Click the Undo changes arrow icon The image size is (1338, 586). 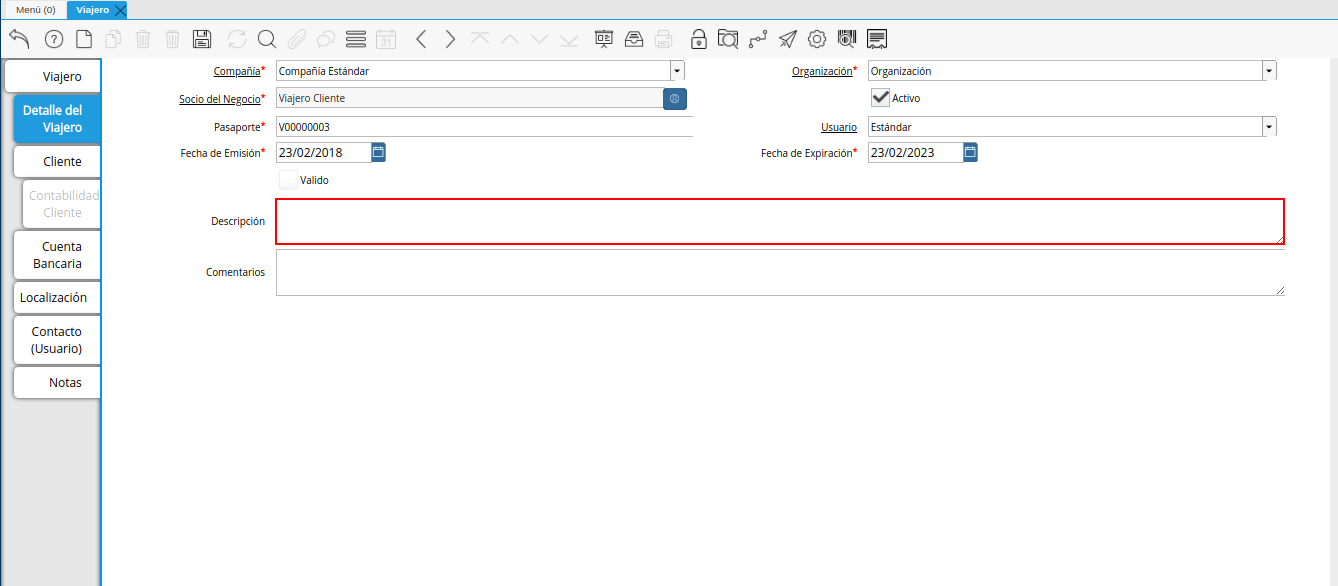19,39
